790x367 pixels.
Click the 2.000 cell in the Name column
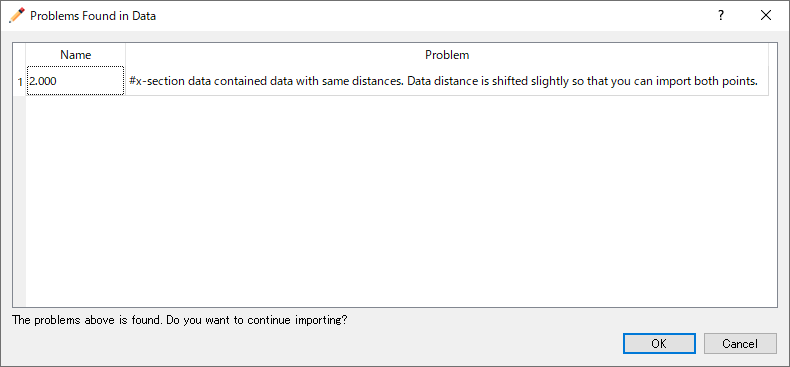tap(75, 81)
